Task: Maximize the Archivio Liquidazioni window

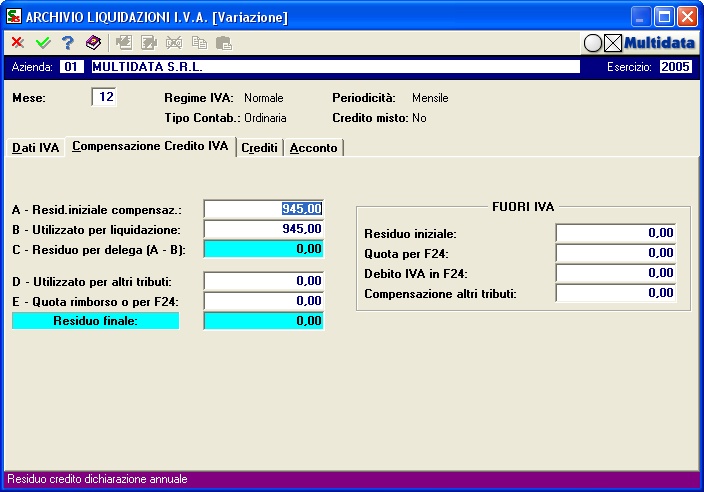Action: (664, 17)
